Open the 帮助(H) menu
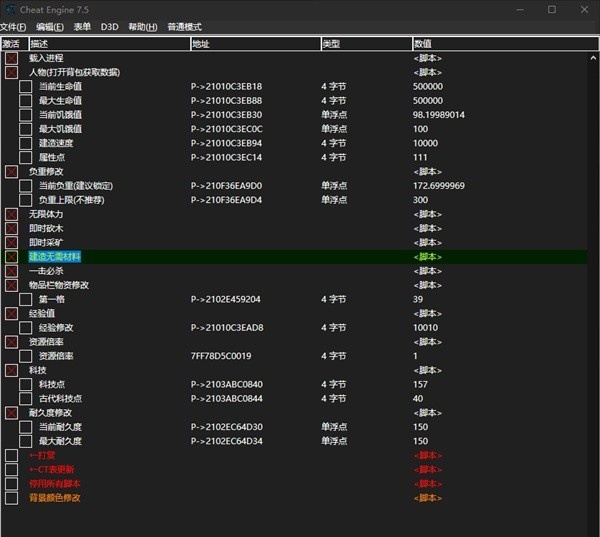This screenshot has height=537, width=600. [x=143, y=27]
